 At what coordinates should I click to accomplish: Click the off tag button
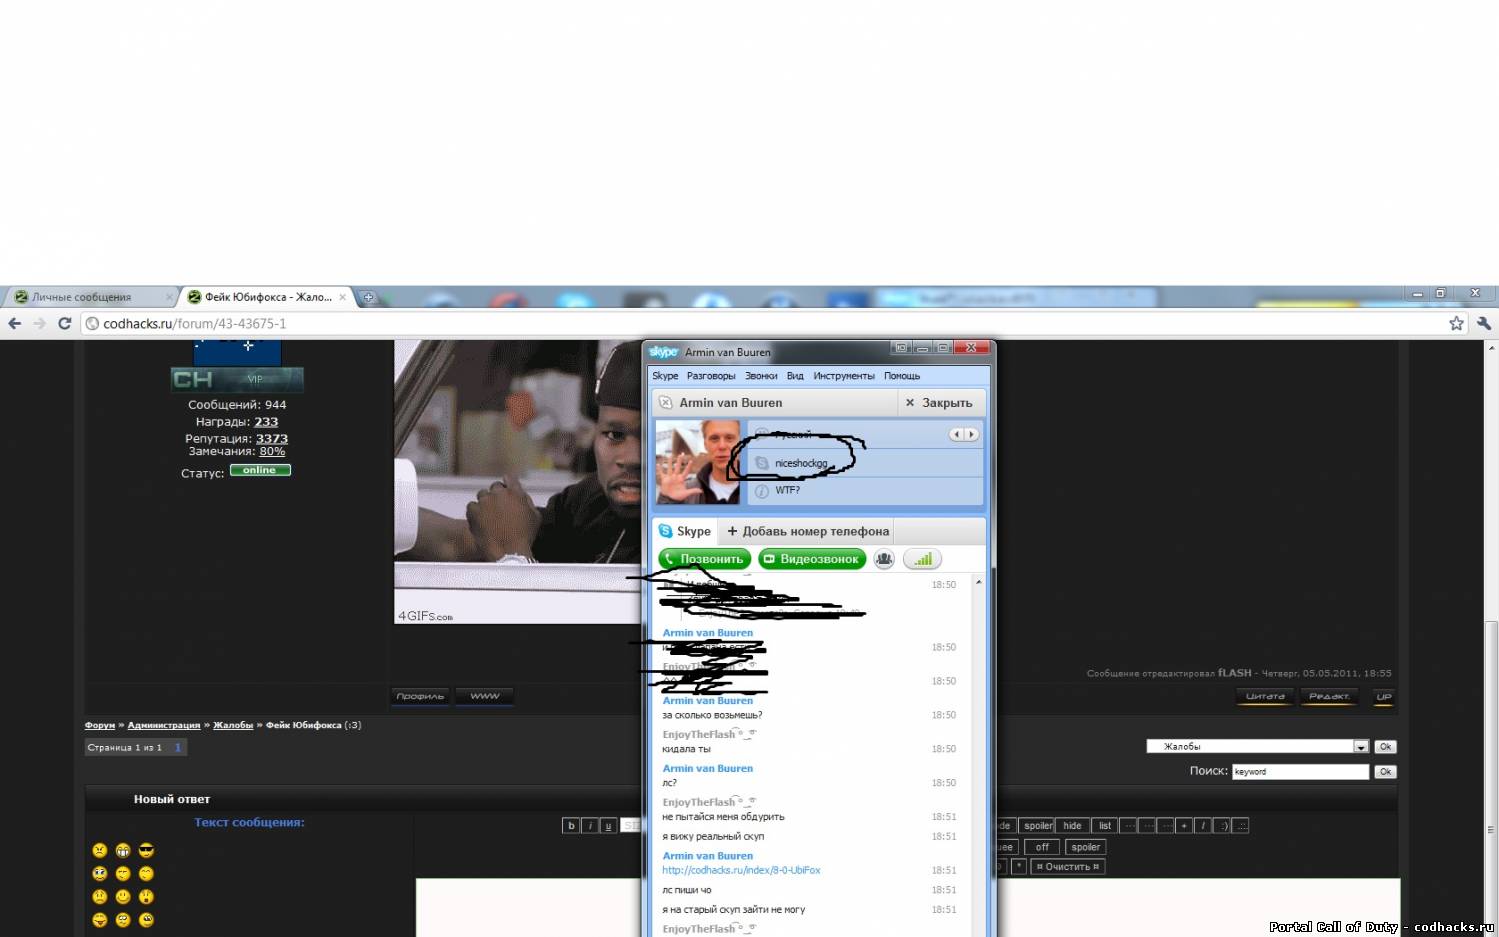pos(1042,846)
